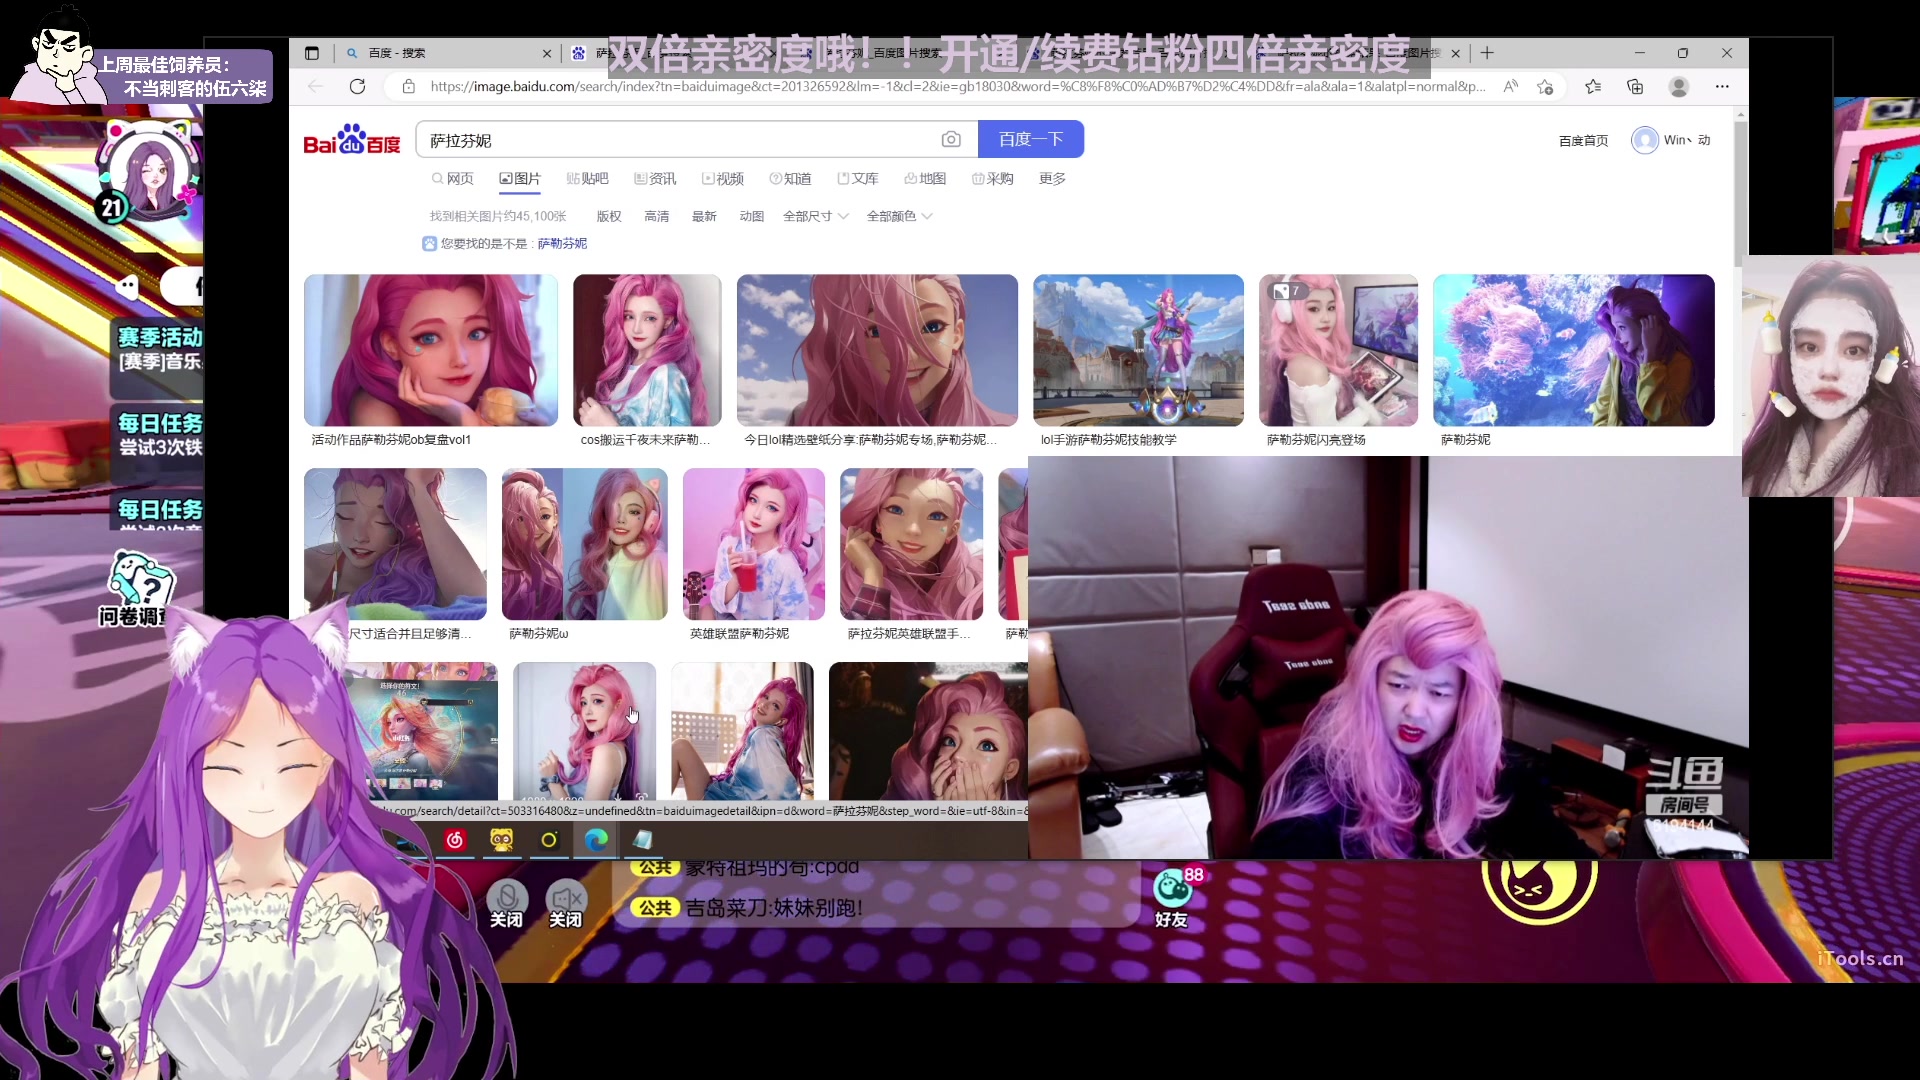Open the 百度首页 link
The image size is (1920, 1080).
coord(1584,141)
